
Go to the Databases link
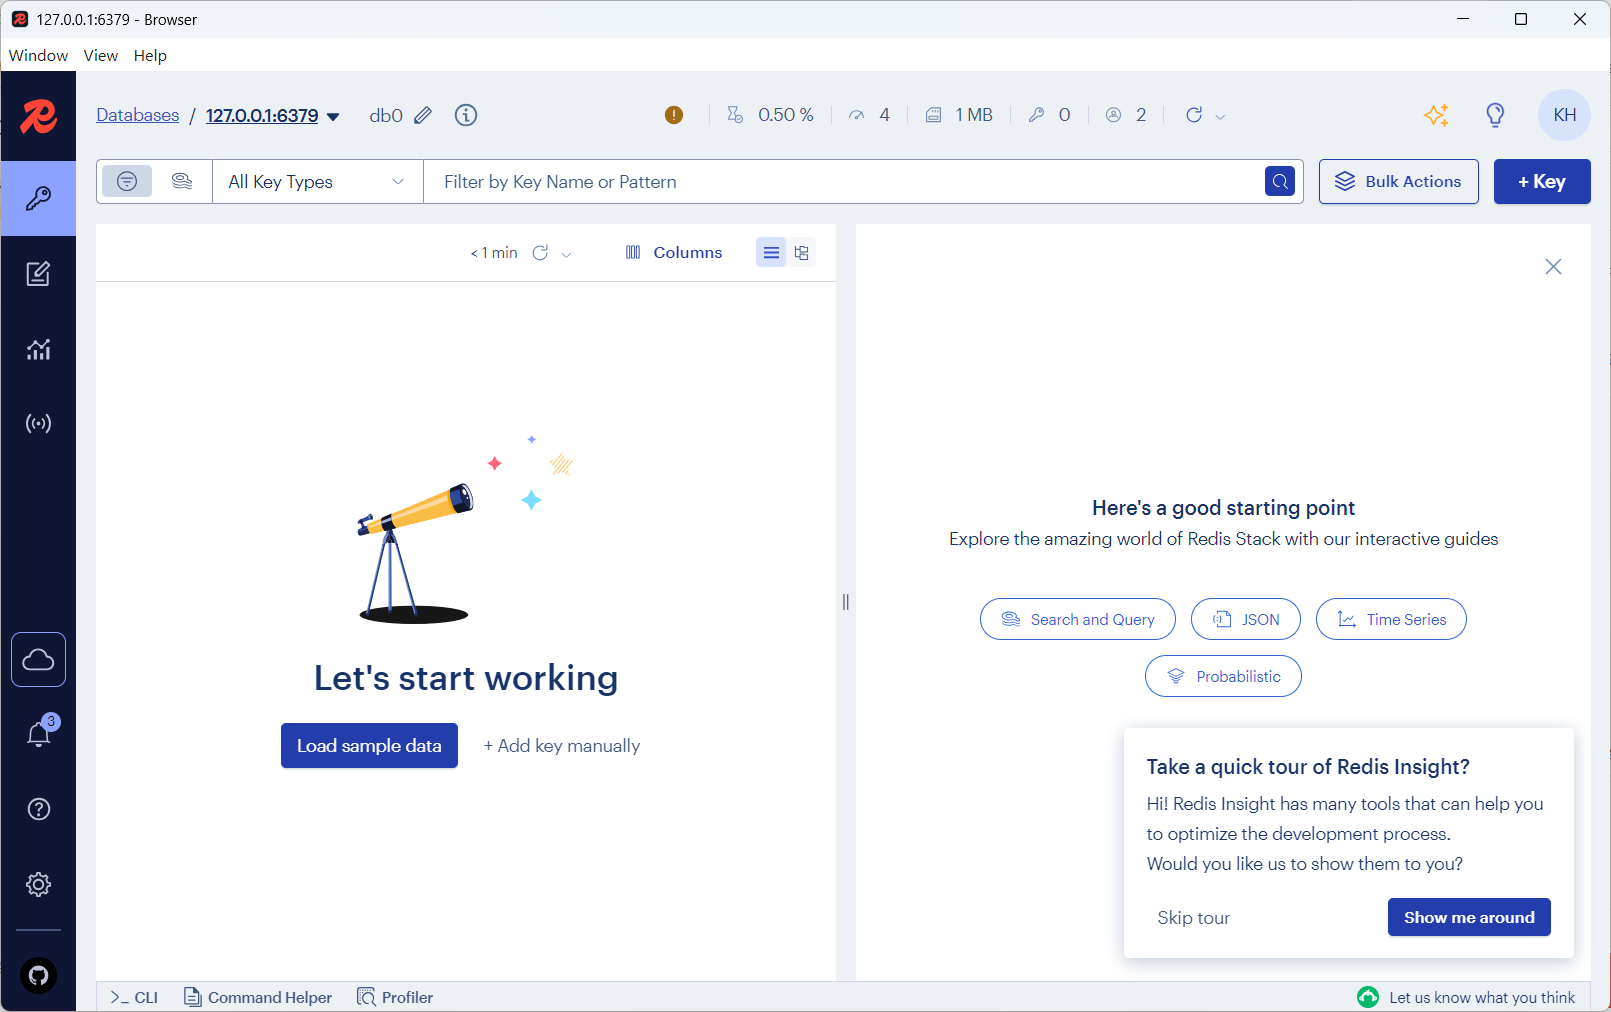[x=137, y=115]
